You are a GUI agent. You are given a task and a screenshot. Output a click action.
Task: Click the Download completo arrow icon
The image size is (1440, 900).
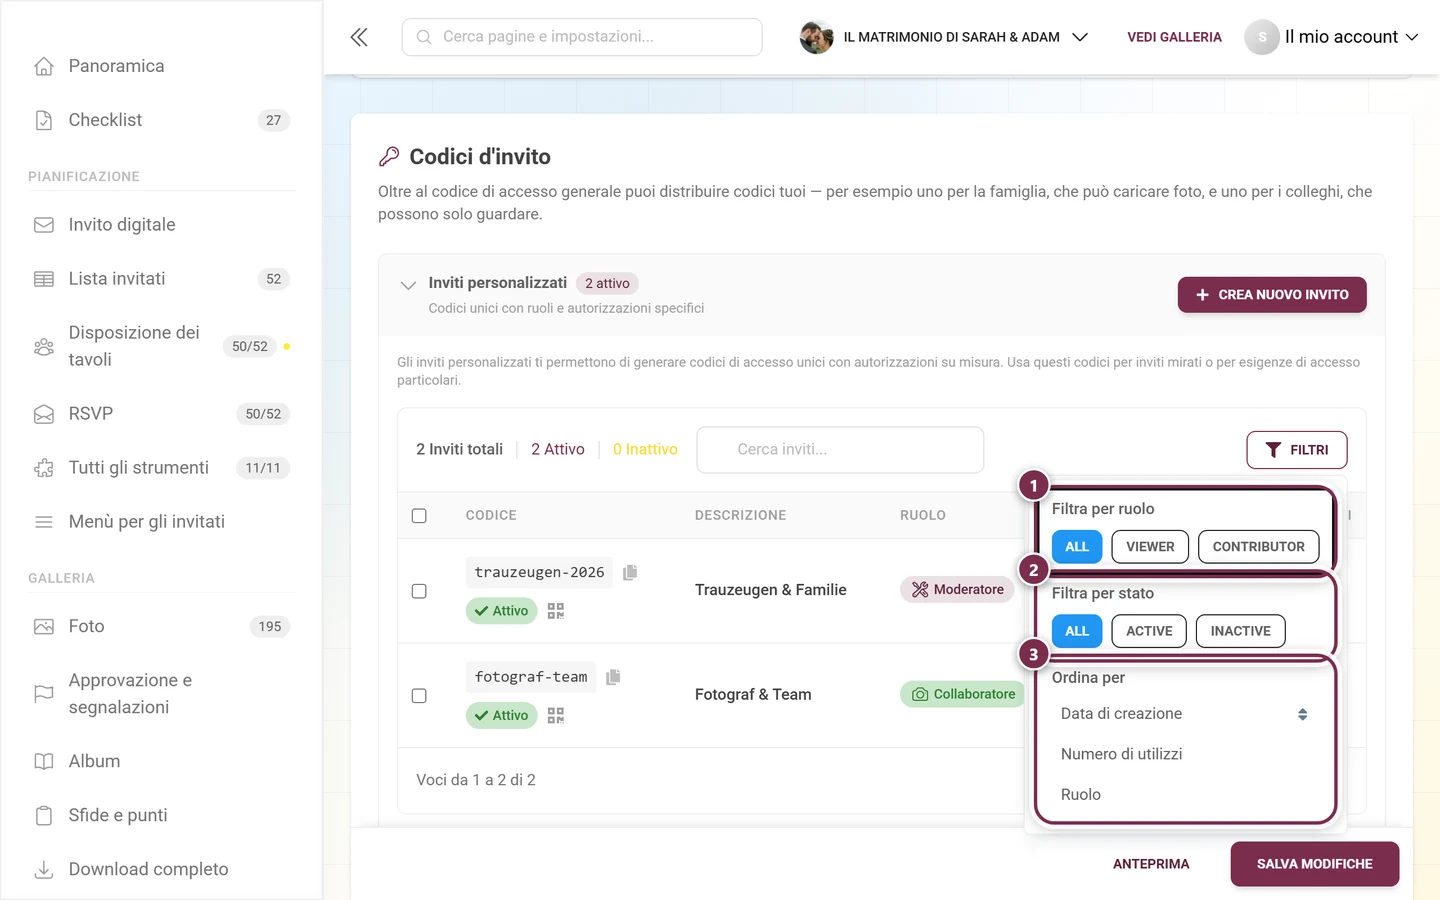pos(44,869)
